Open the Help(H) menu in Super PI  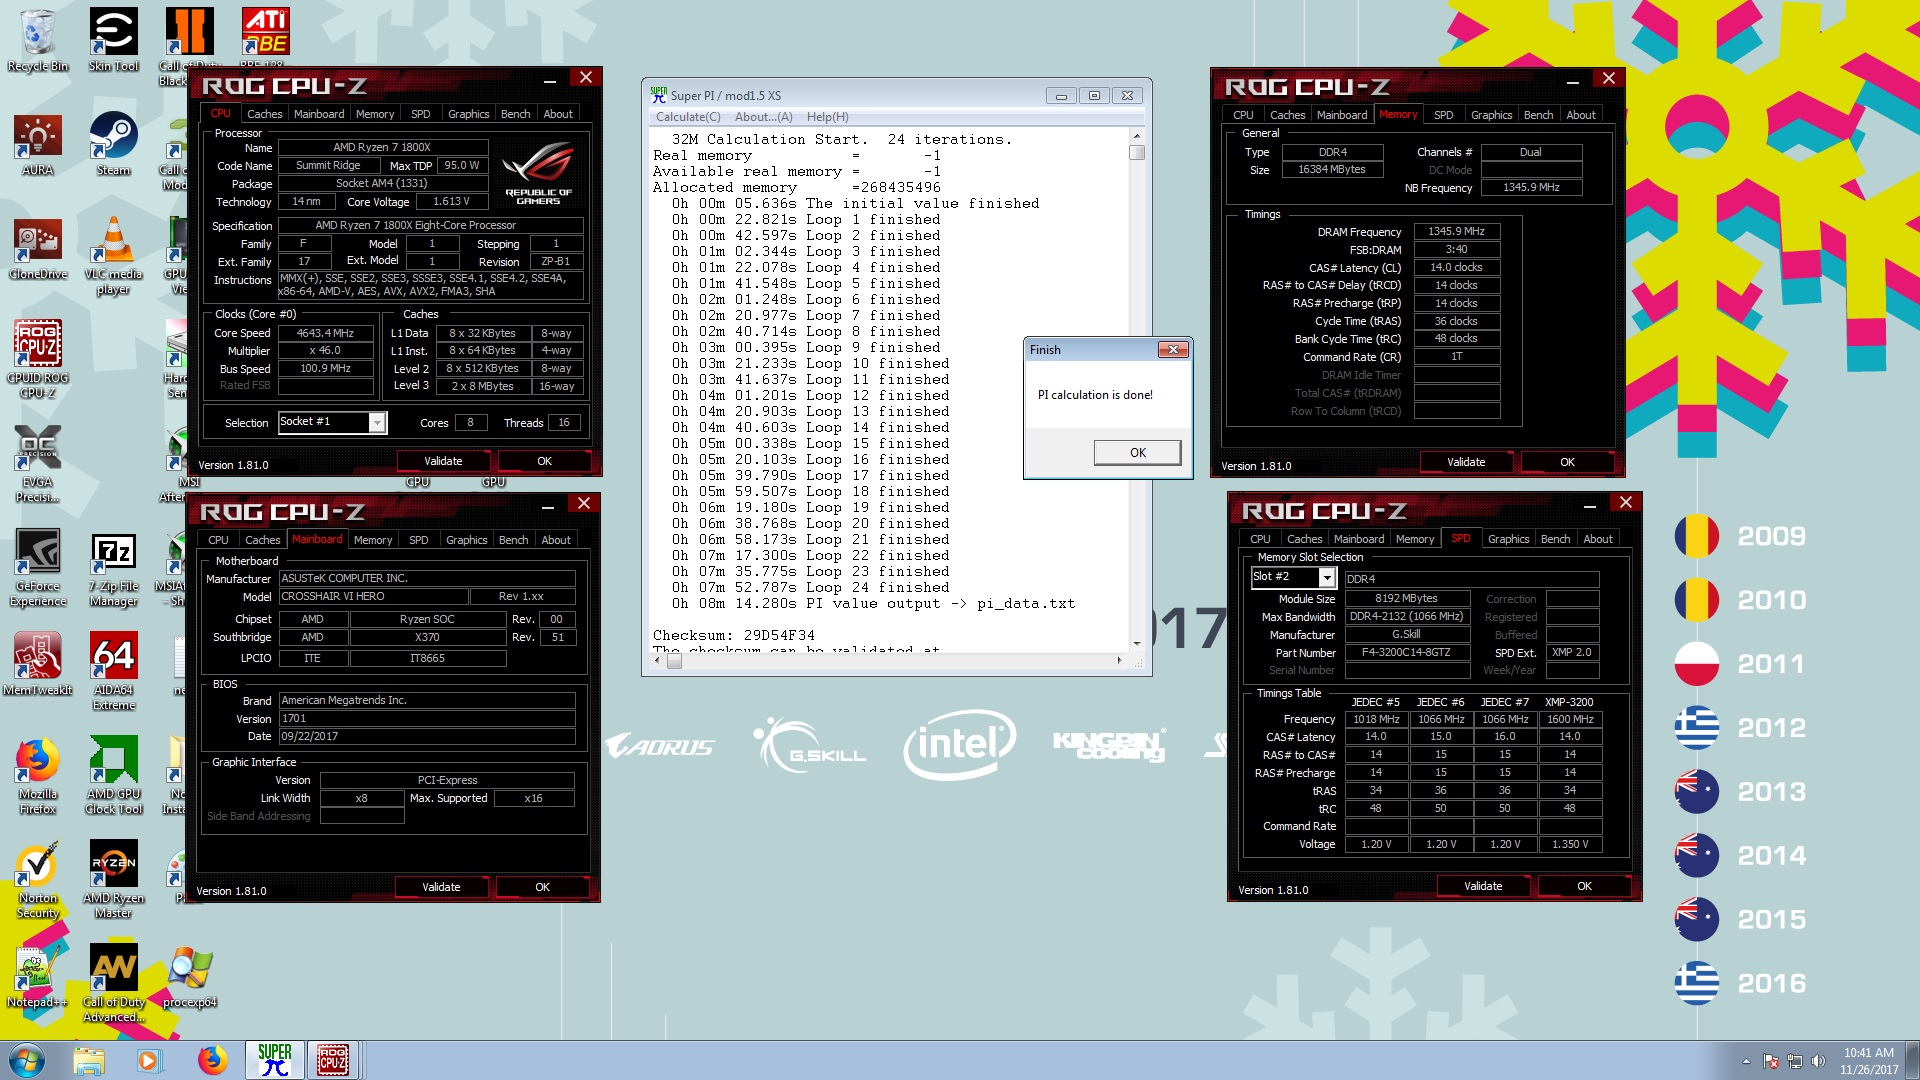click(x=828, y=117)
